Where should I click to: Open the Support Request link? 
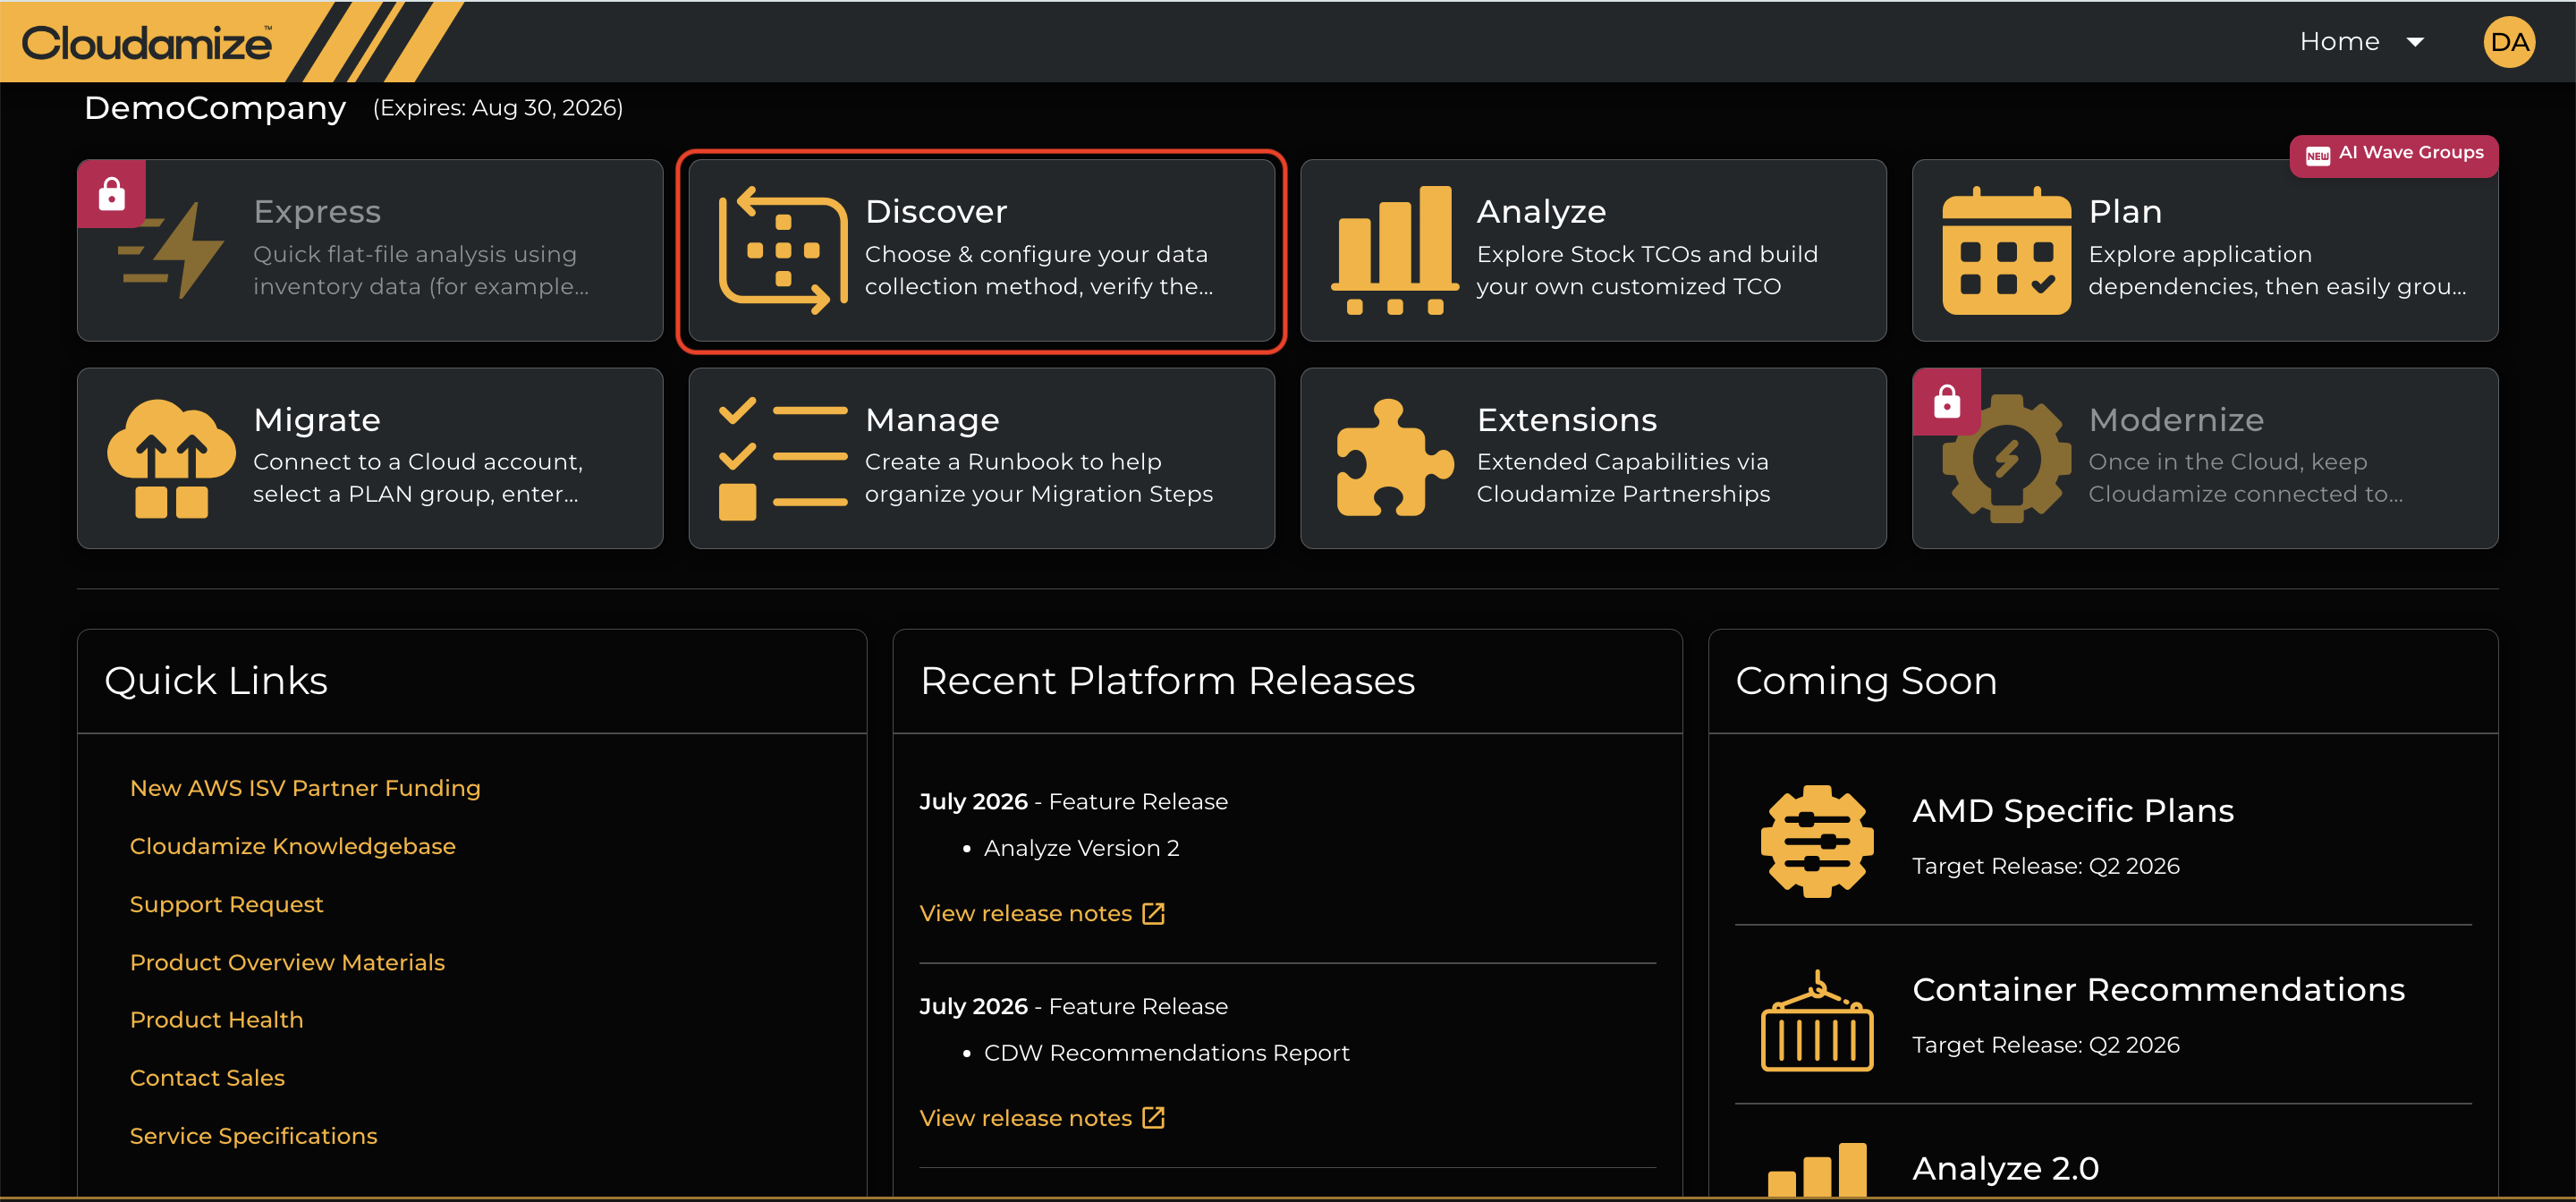(227, 904)
